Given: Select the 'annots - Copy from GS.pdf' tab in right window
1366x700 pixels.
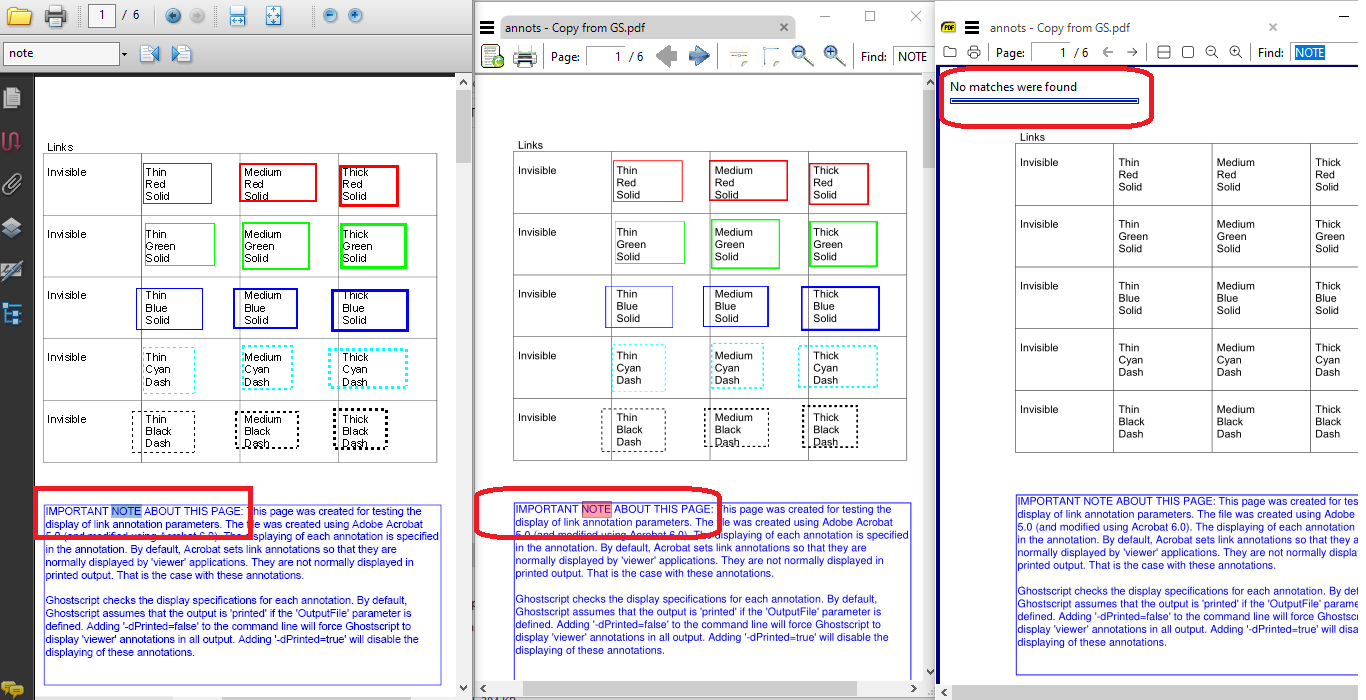Looking at the screenshot, I should tap(1060, 28).
